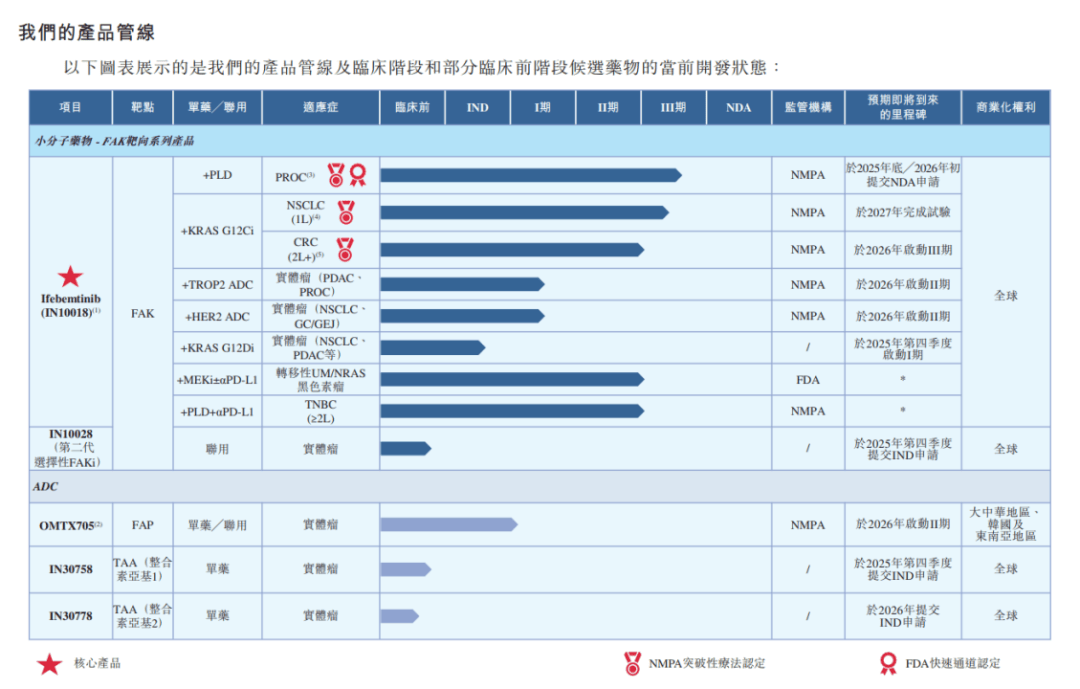Open the 於2027年完成試驗 milestone text
The width and height of the screenshot is (1080, 689).
[902, 213]
